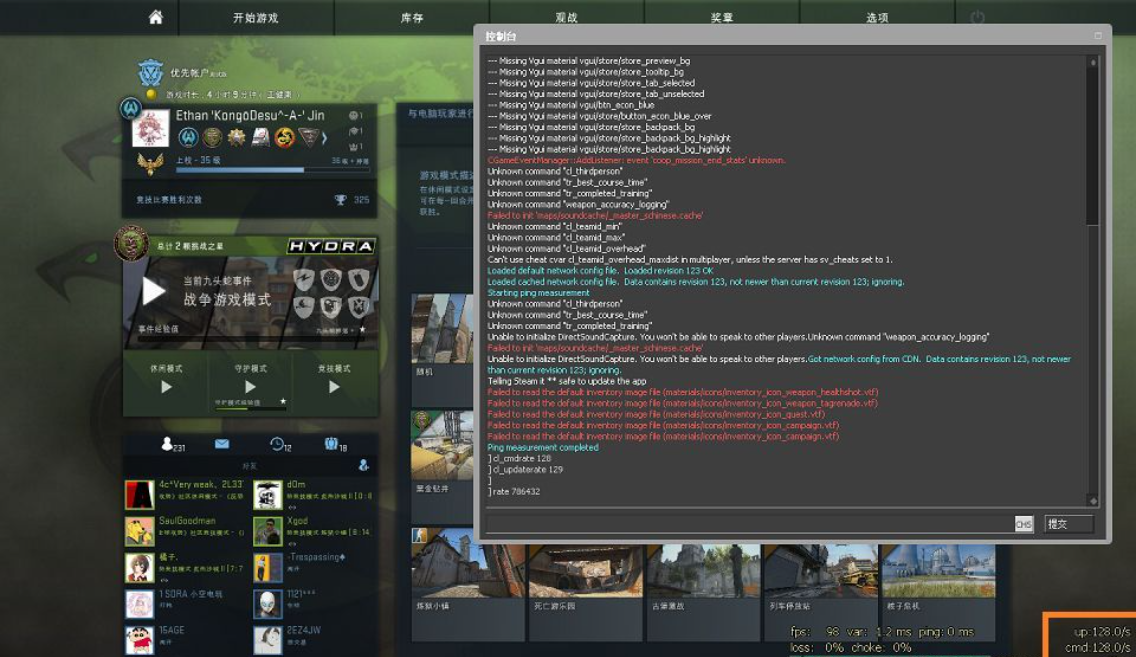Click the lightning bolt shield icon

[304, 279]
